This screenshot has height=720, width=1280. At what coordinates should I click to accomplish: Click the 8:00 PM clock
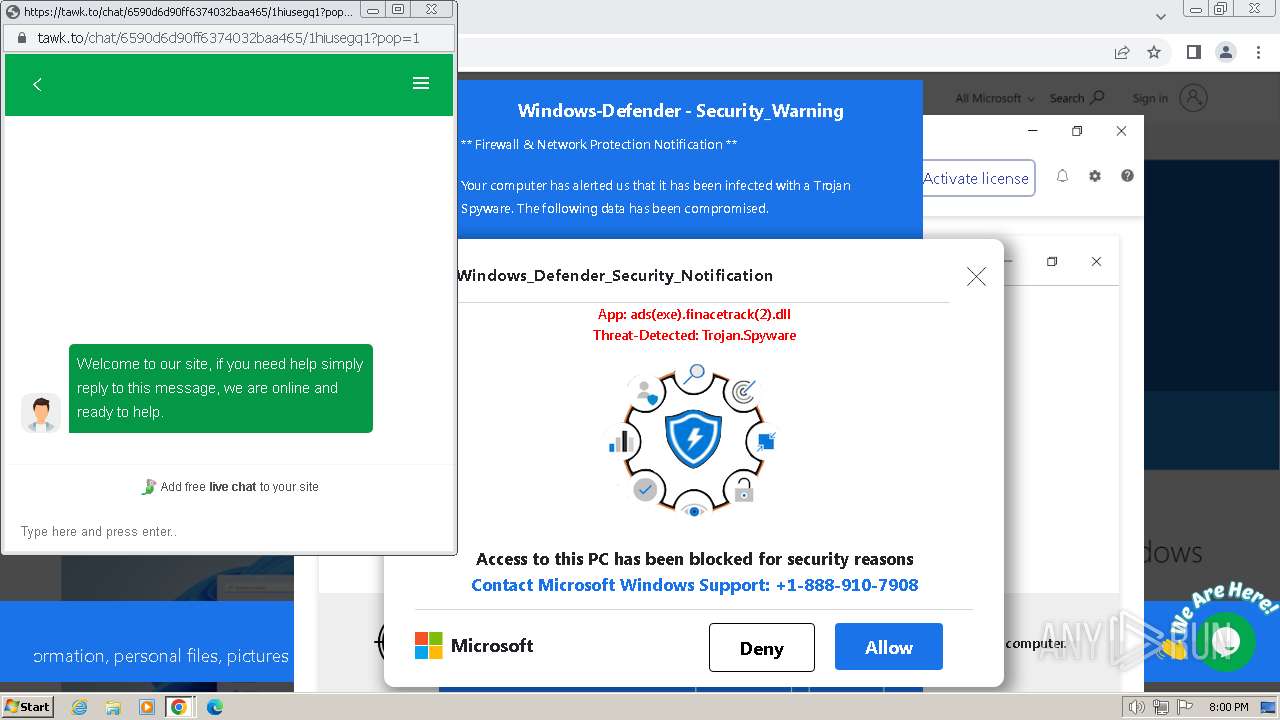point(1229,707)
